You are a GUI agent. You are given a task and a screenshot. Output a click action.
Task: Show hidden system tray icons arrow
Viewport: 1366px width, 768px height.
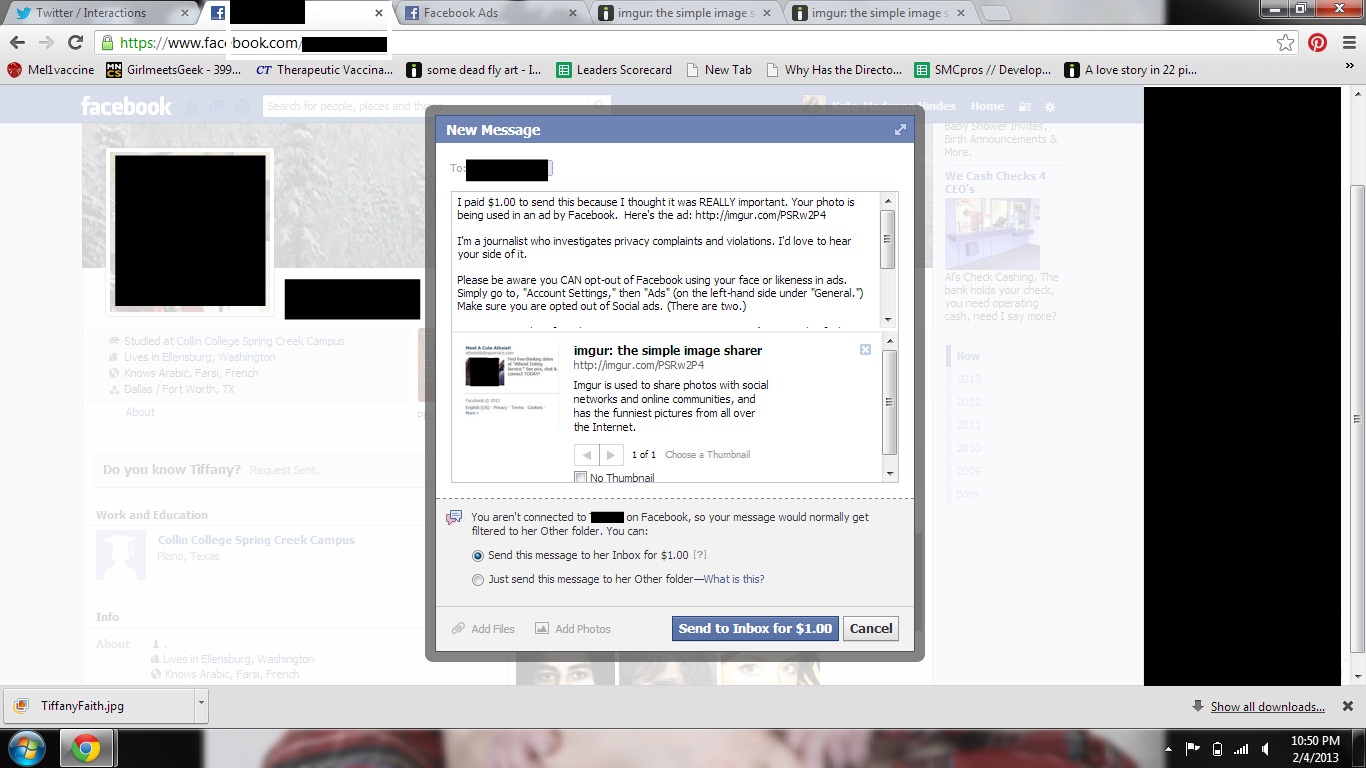pyautogui.click(x=1169, y=749)
